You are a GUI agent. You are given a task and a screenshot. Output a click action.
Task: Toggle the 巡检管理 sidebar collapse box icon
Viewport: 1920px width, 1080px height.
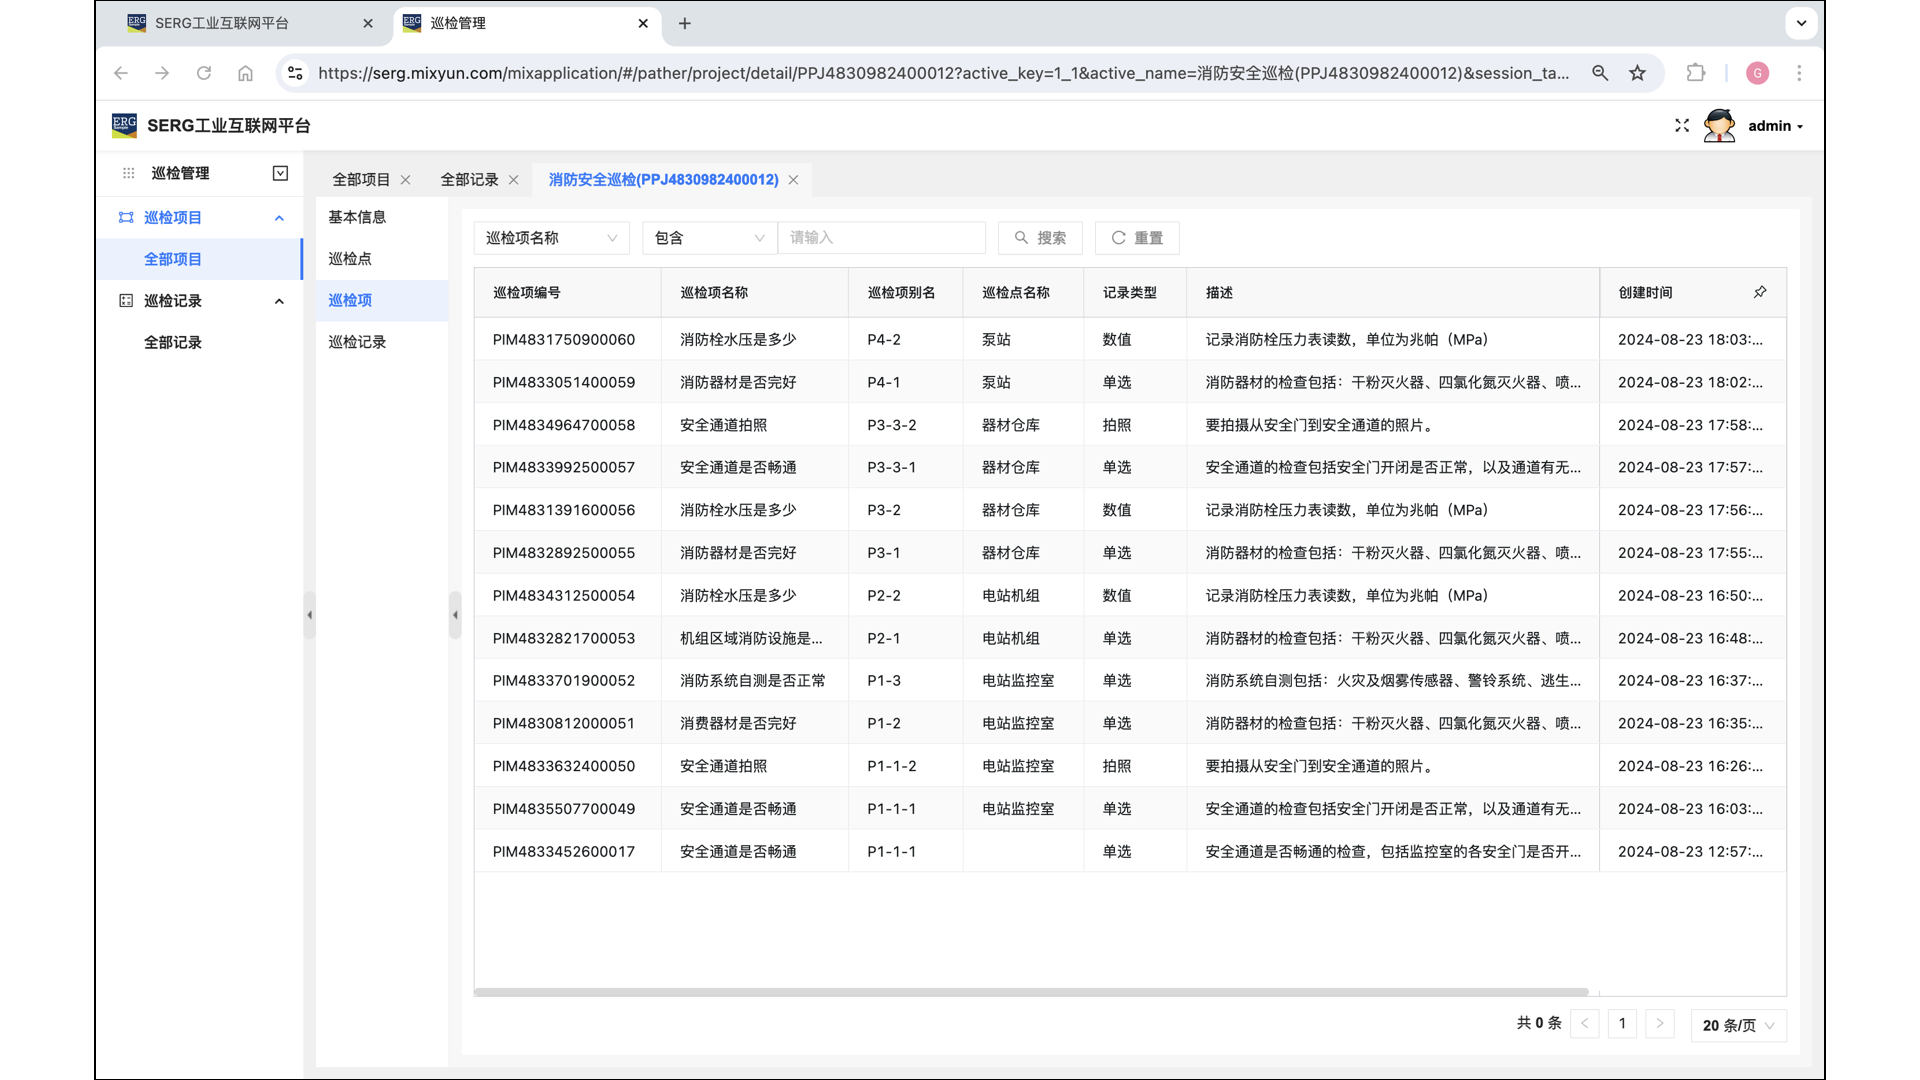point(280,173)
